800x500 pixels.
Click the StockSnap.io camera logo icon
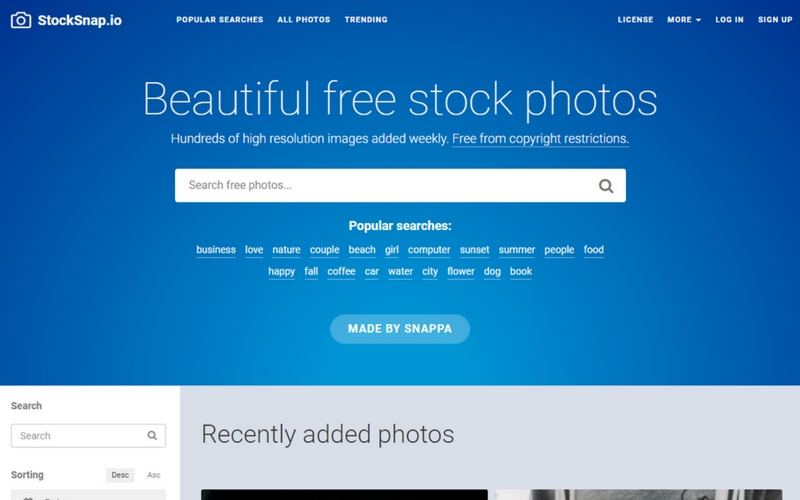21,20
